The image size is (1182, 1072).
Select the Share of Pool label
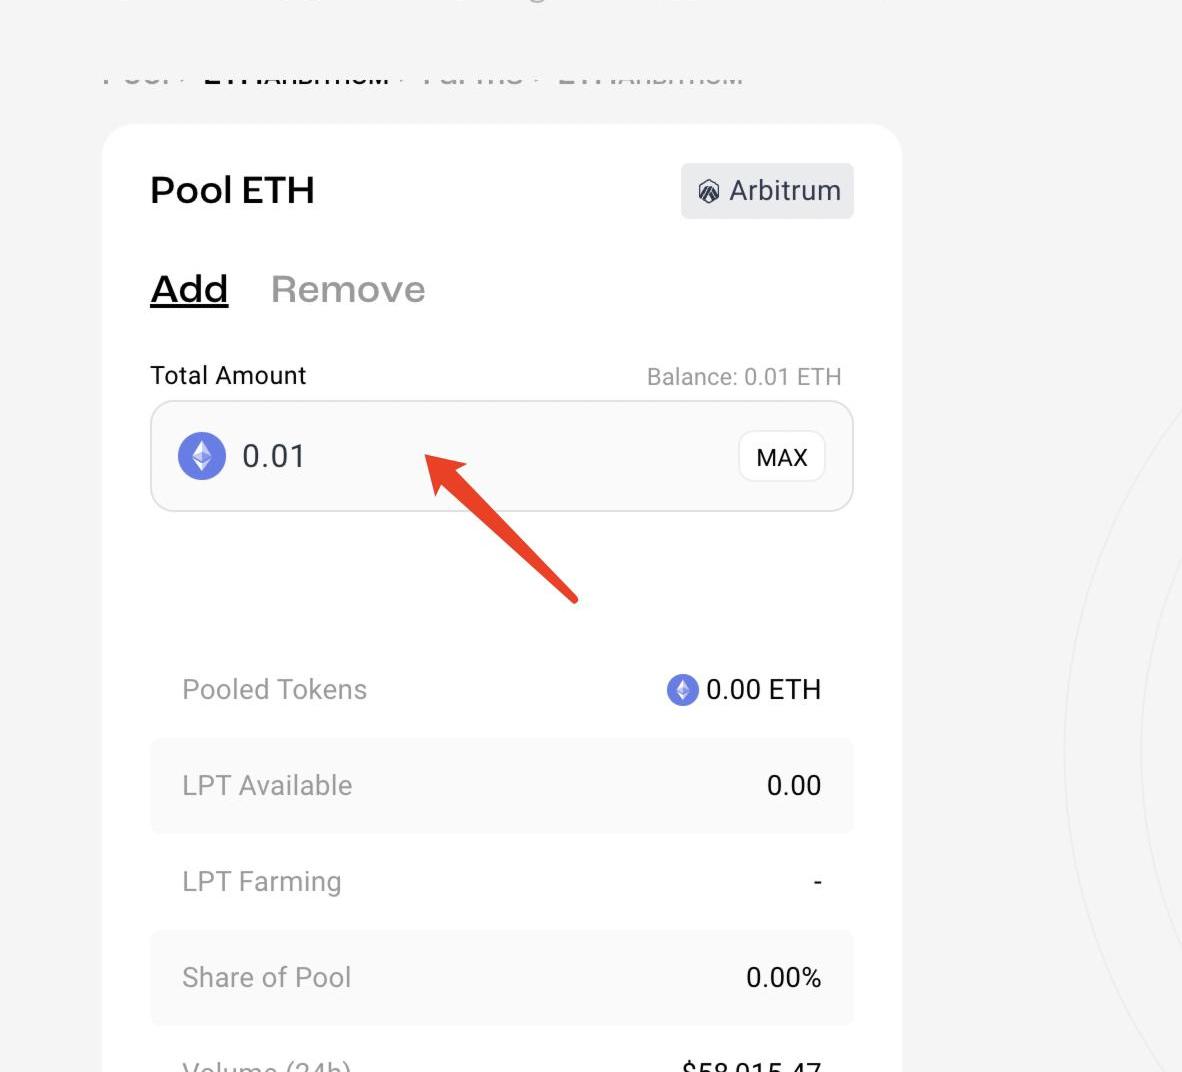pyautogui.click(x=266, y=978)
